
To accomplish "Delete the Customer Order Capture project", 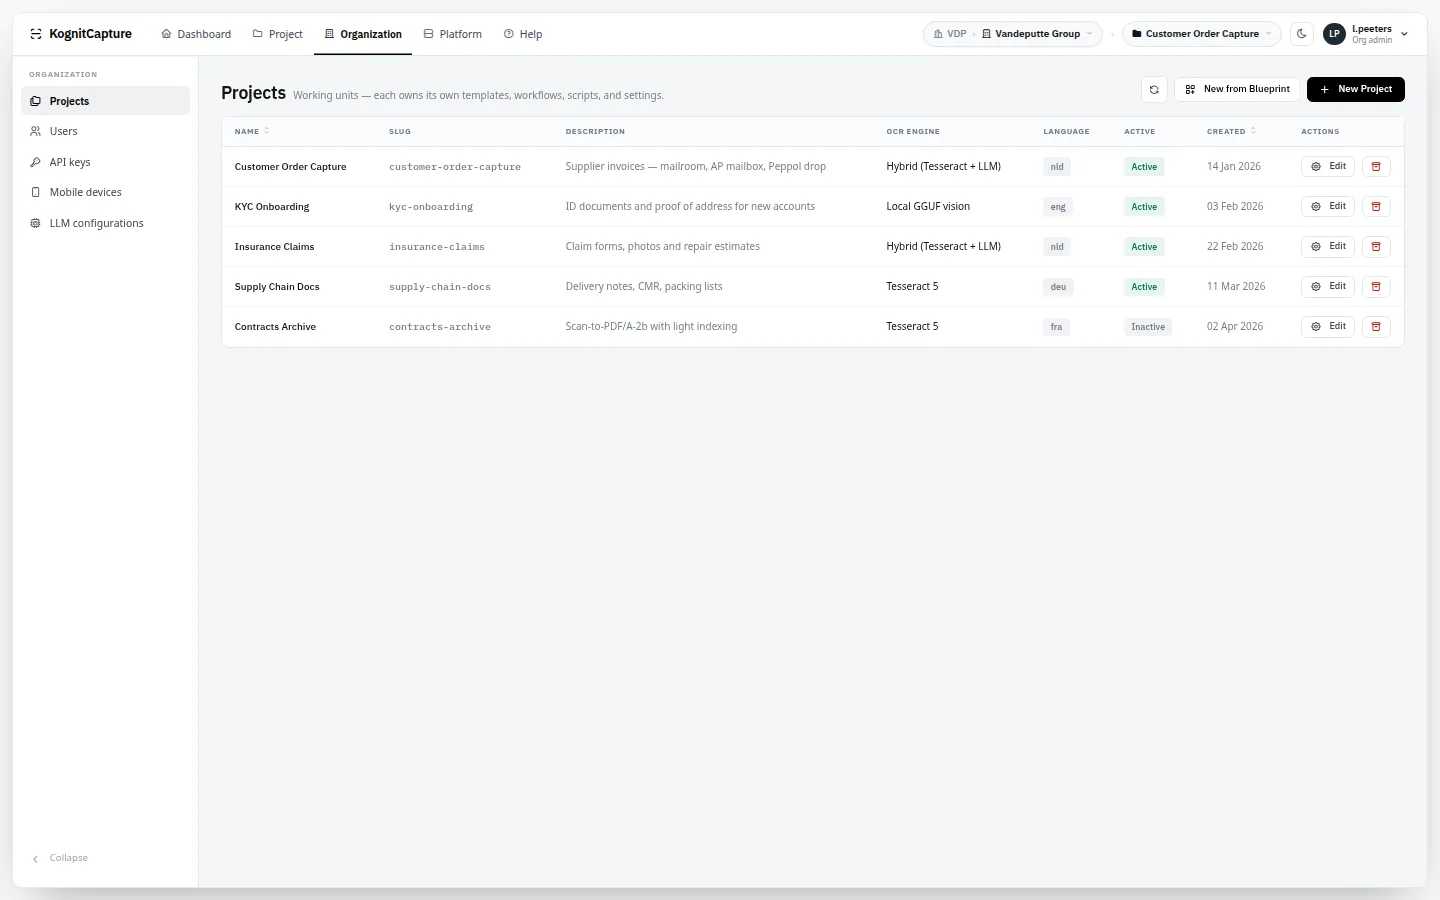I will 1376,167.
